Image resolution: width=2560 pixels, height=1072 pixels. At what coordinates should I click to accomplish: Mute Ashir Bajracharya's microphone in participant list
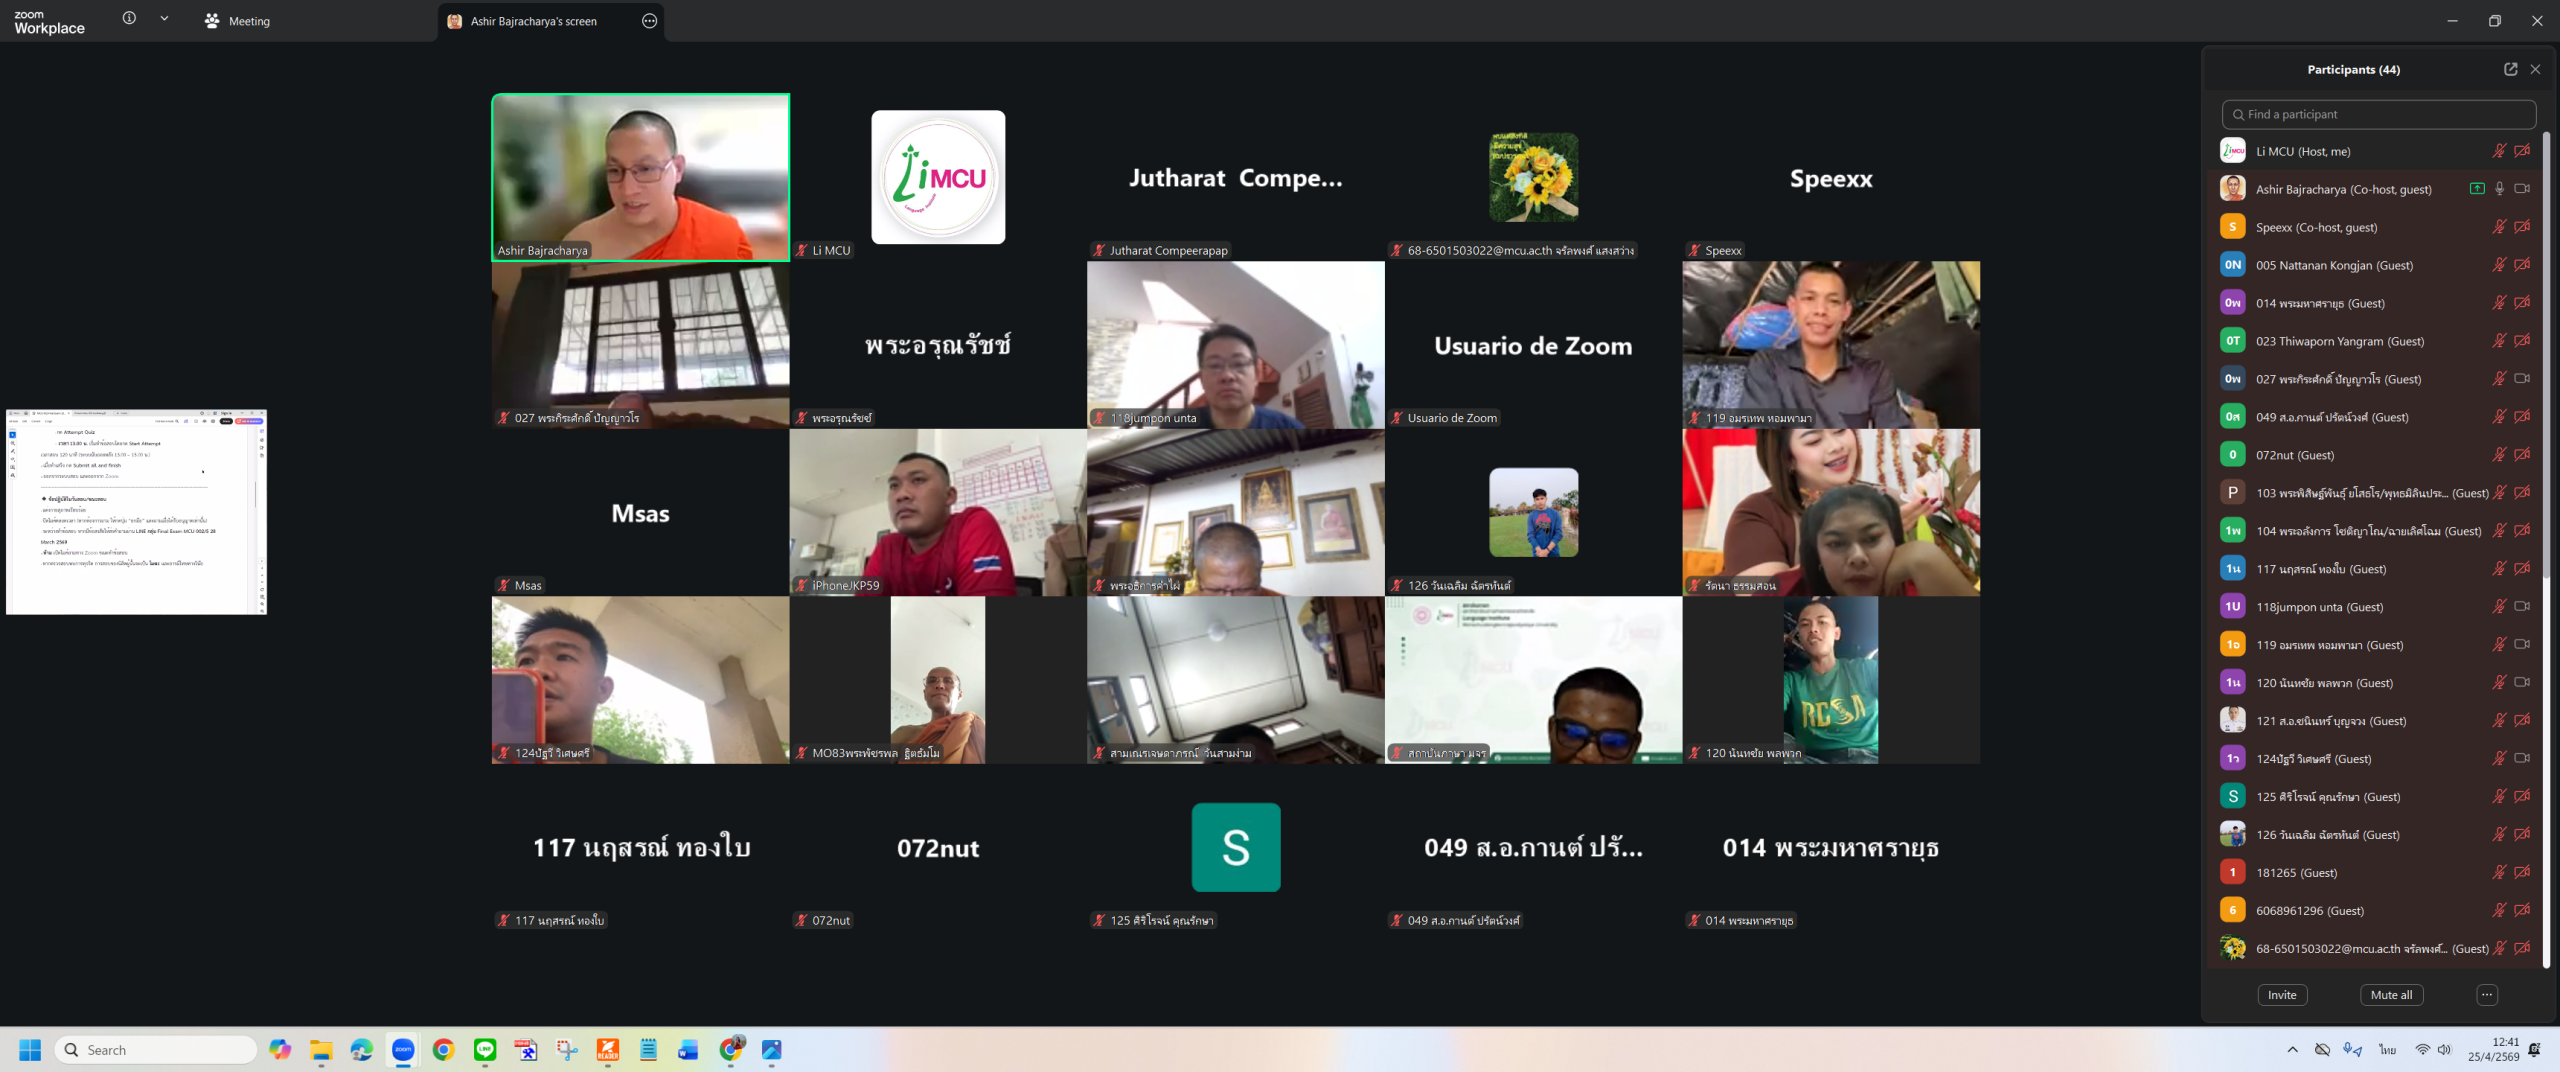click(x=2499, y=189)
